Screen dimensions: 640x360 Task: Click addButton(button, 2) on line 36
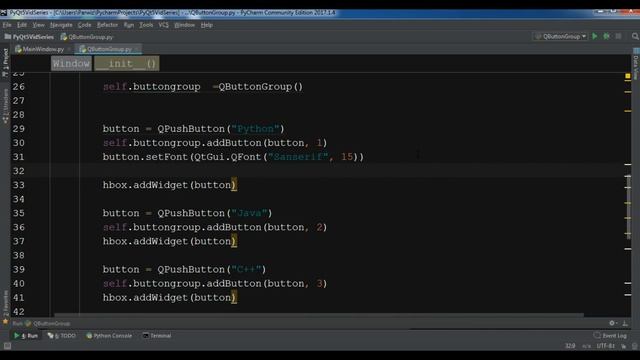(x=267, y=227)
